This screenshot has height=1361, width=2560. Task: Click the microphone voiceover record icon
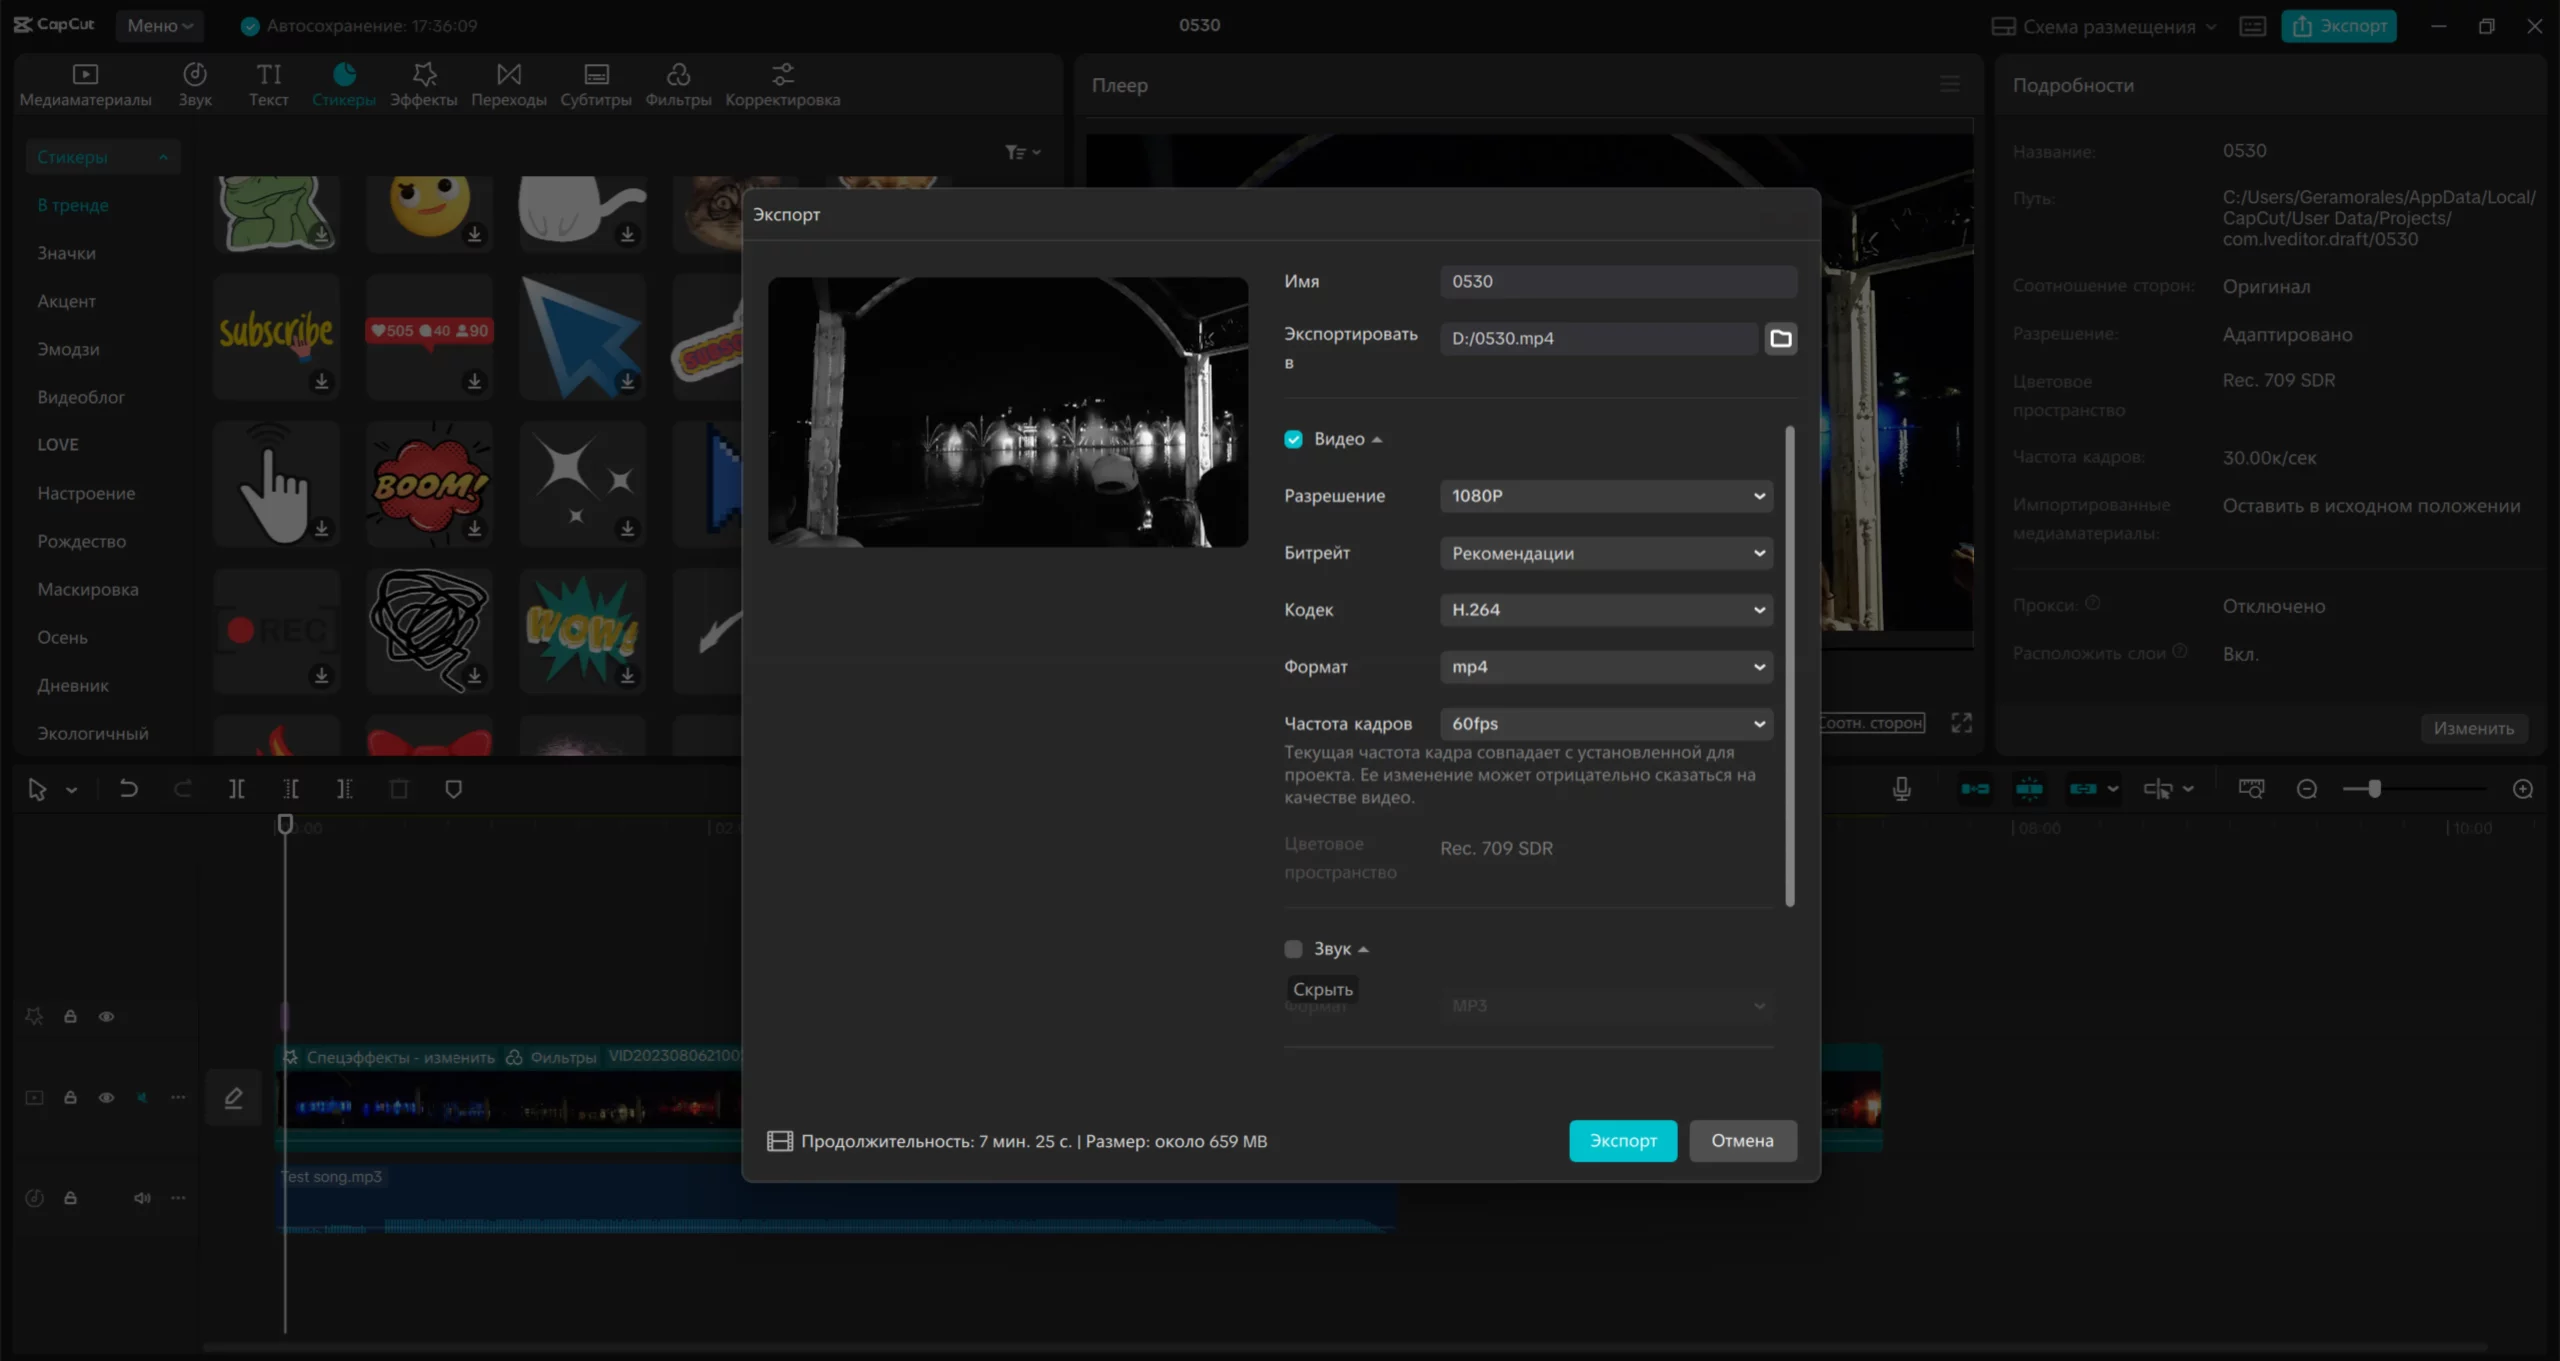[x=1901, y=789]
